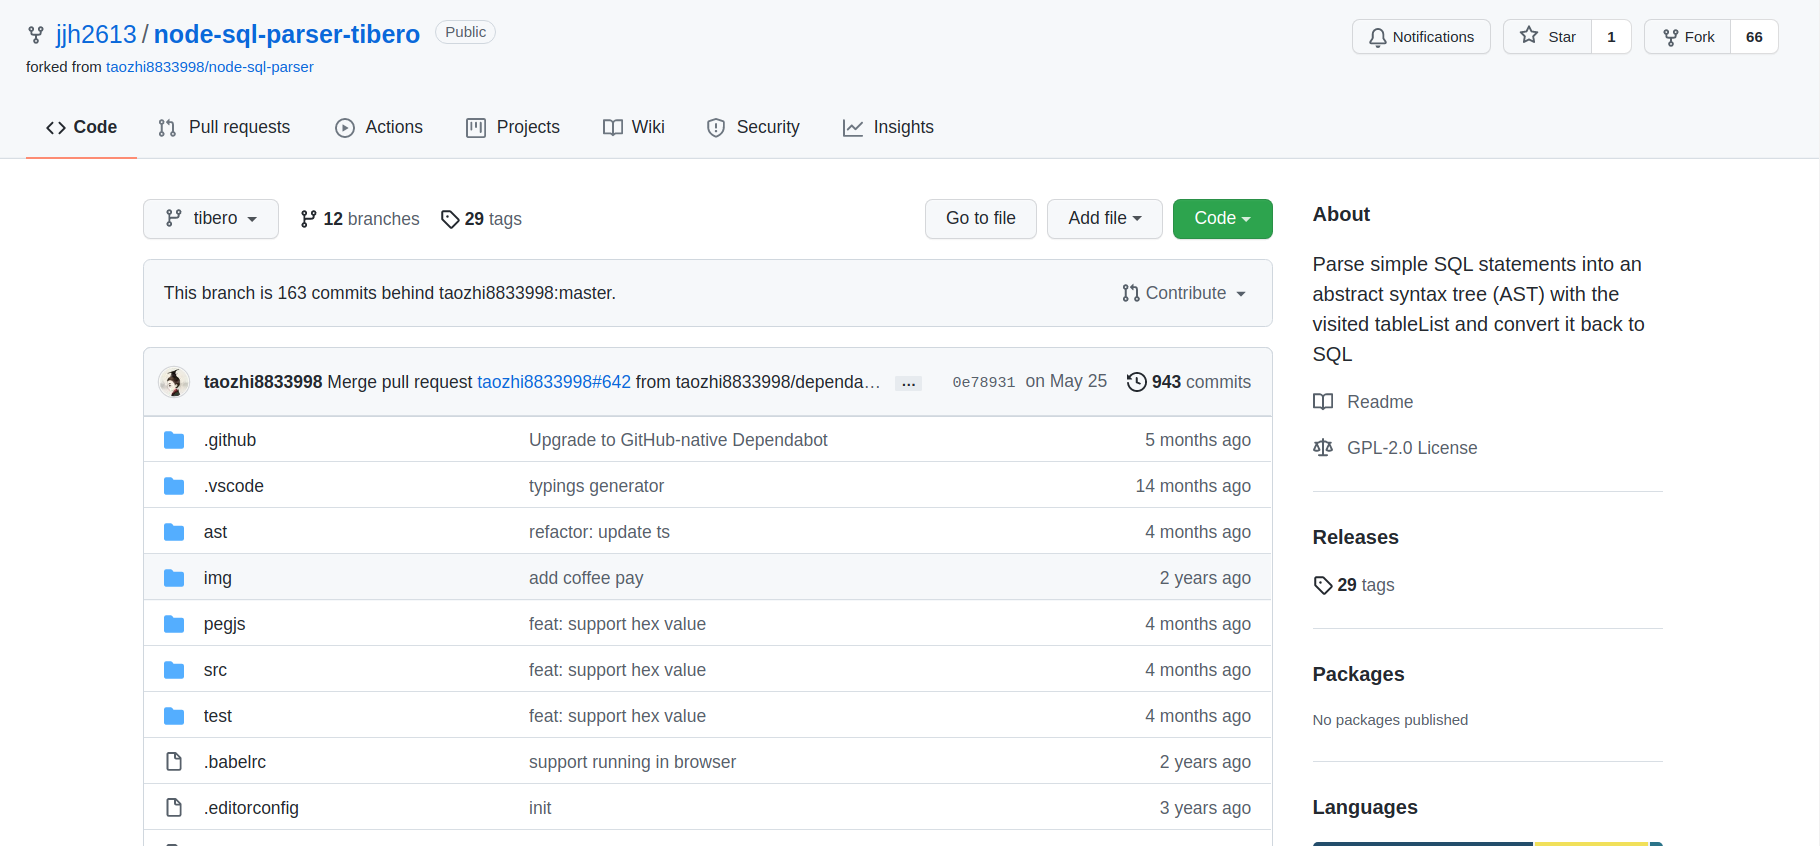Open node-sql-parser-tibero repository link
The width and height of the screenshot is (1820, 846).
tap(287, 34)
